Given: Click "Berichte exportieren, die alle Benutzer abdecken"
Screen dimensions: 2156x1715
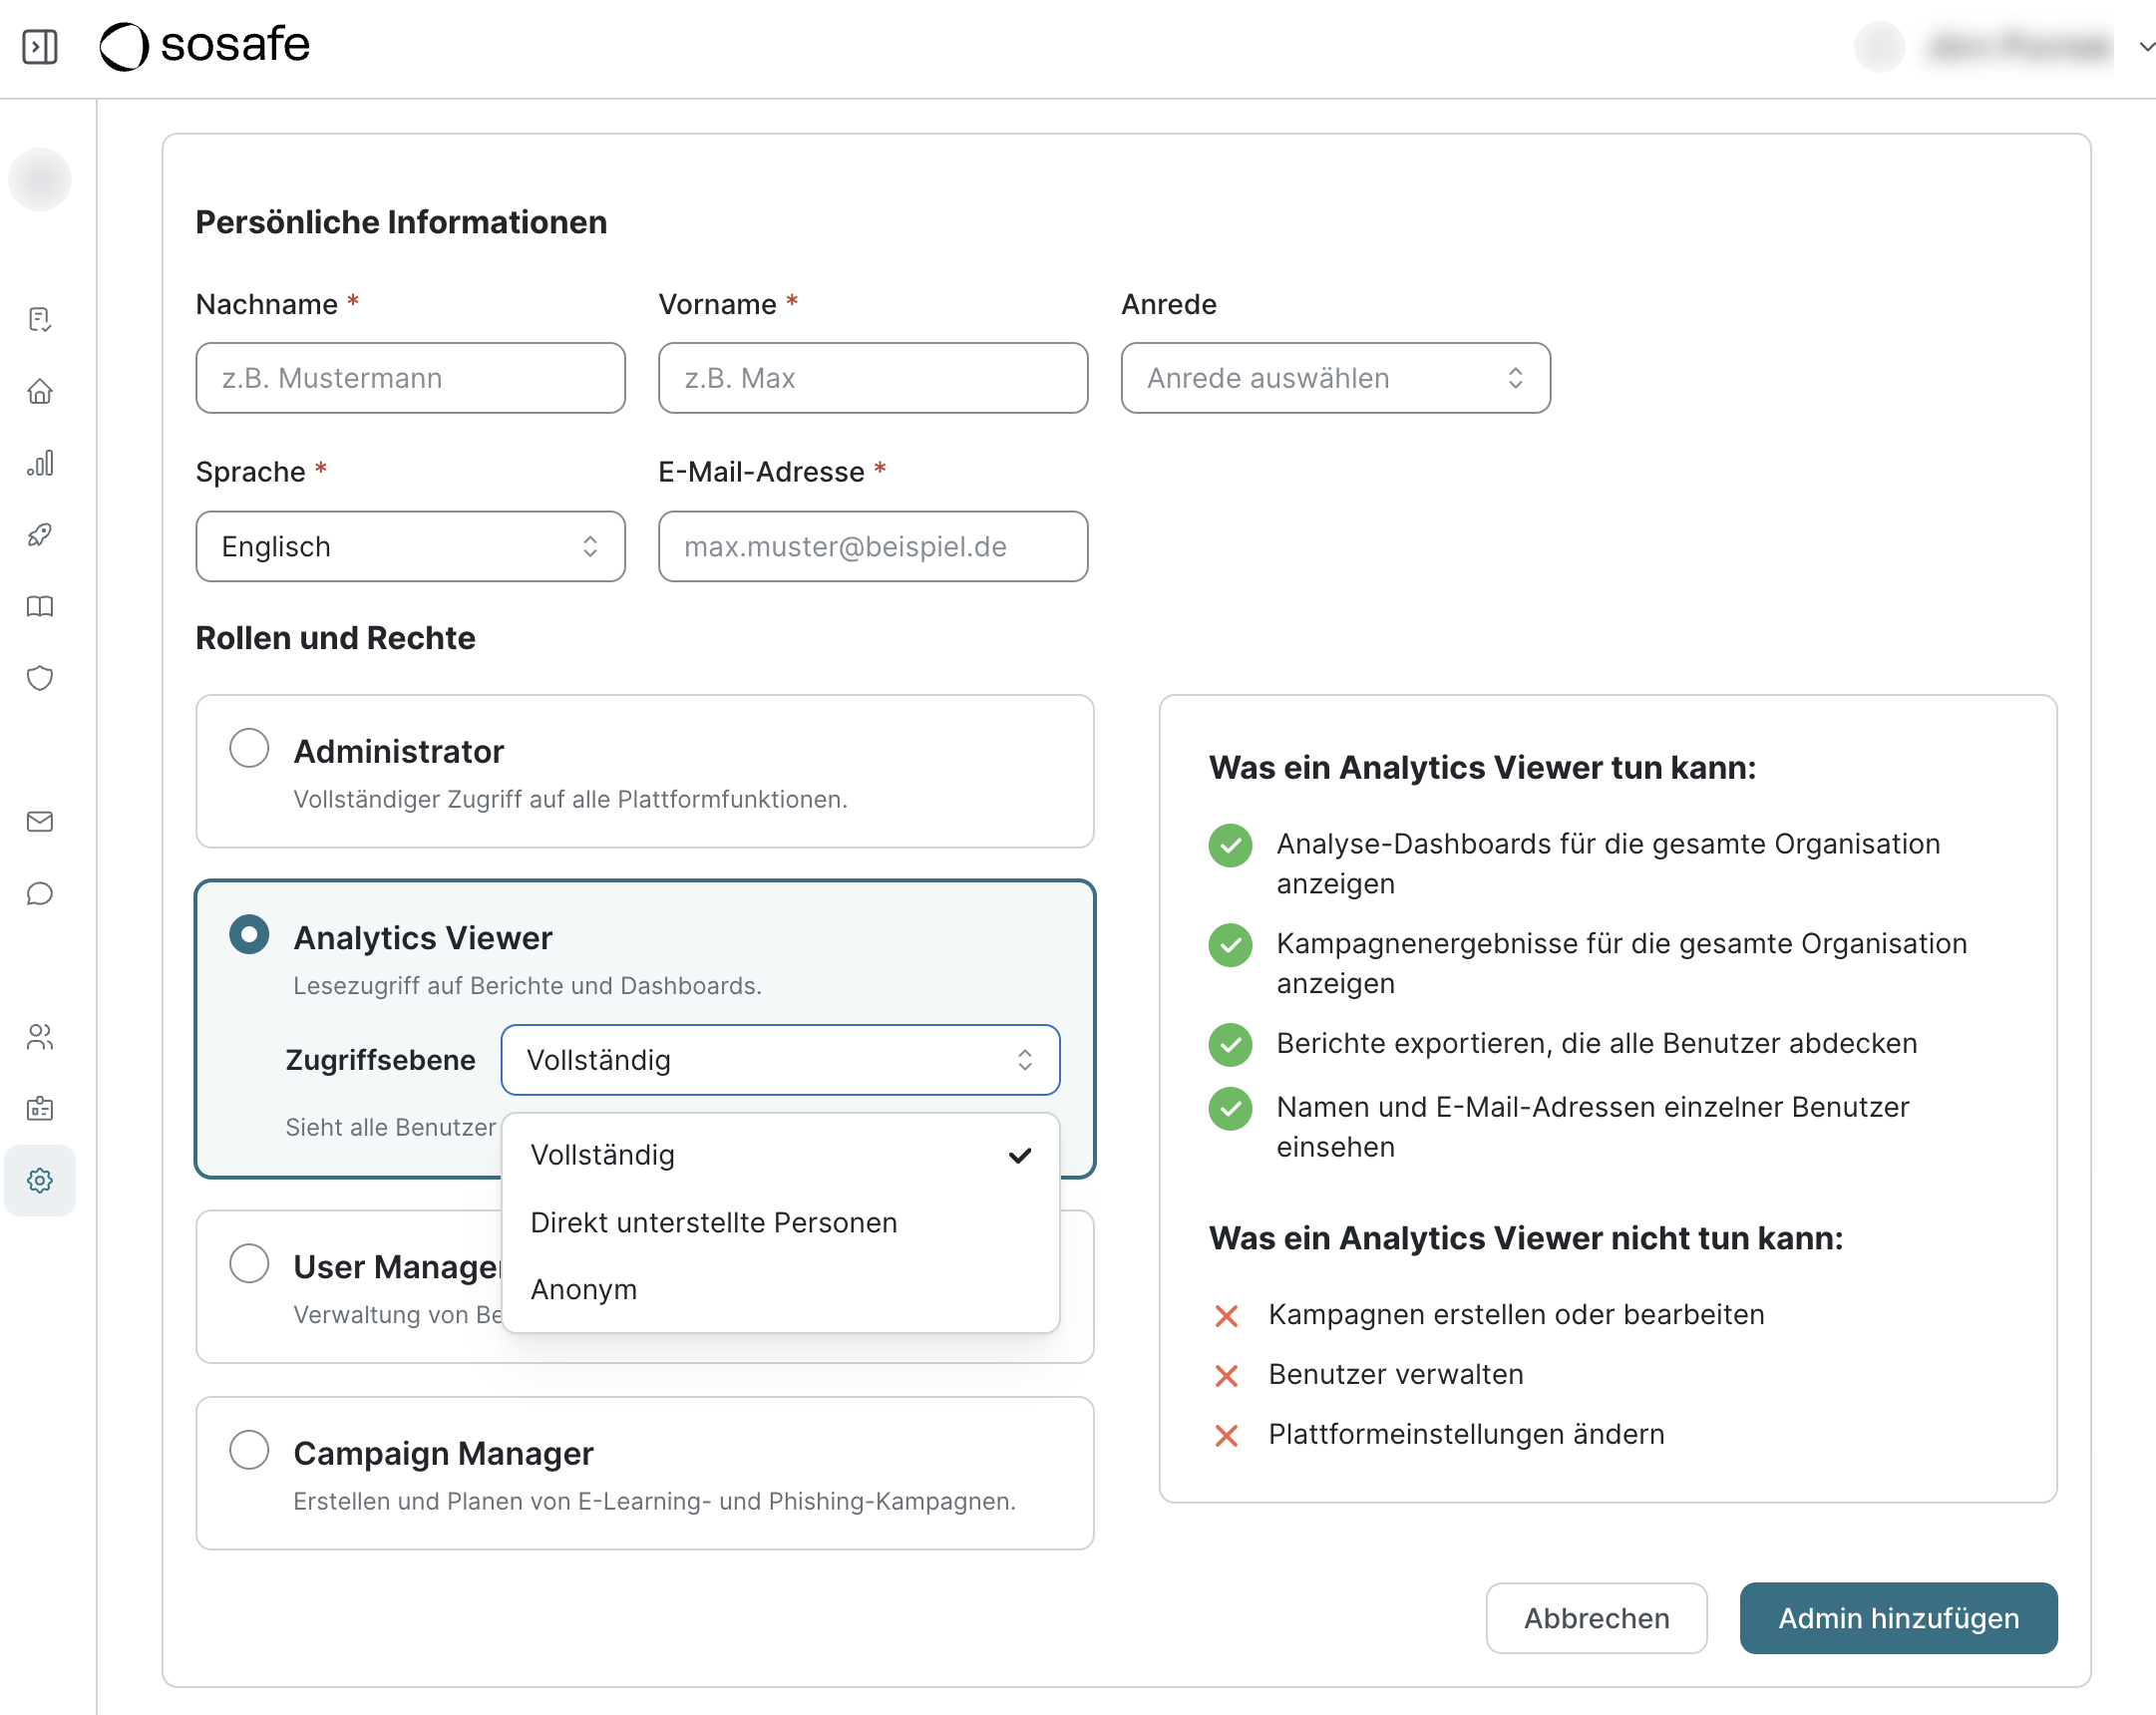Looking at the screenshot, I should [1597, 1044].
